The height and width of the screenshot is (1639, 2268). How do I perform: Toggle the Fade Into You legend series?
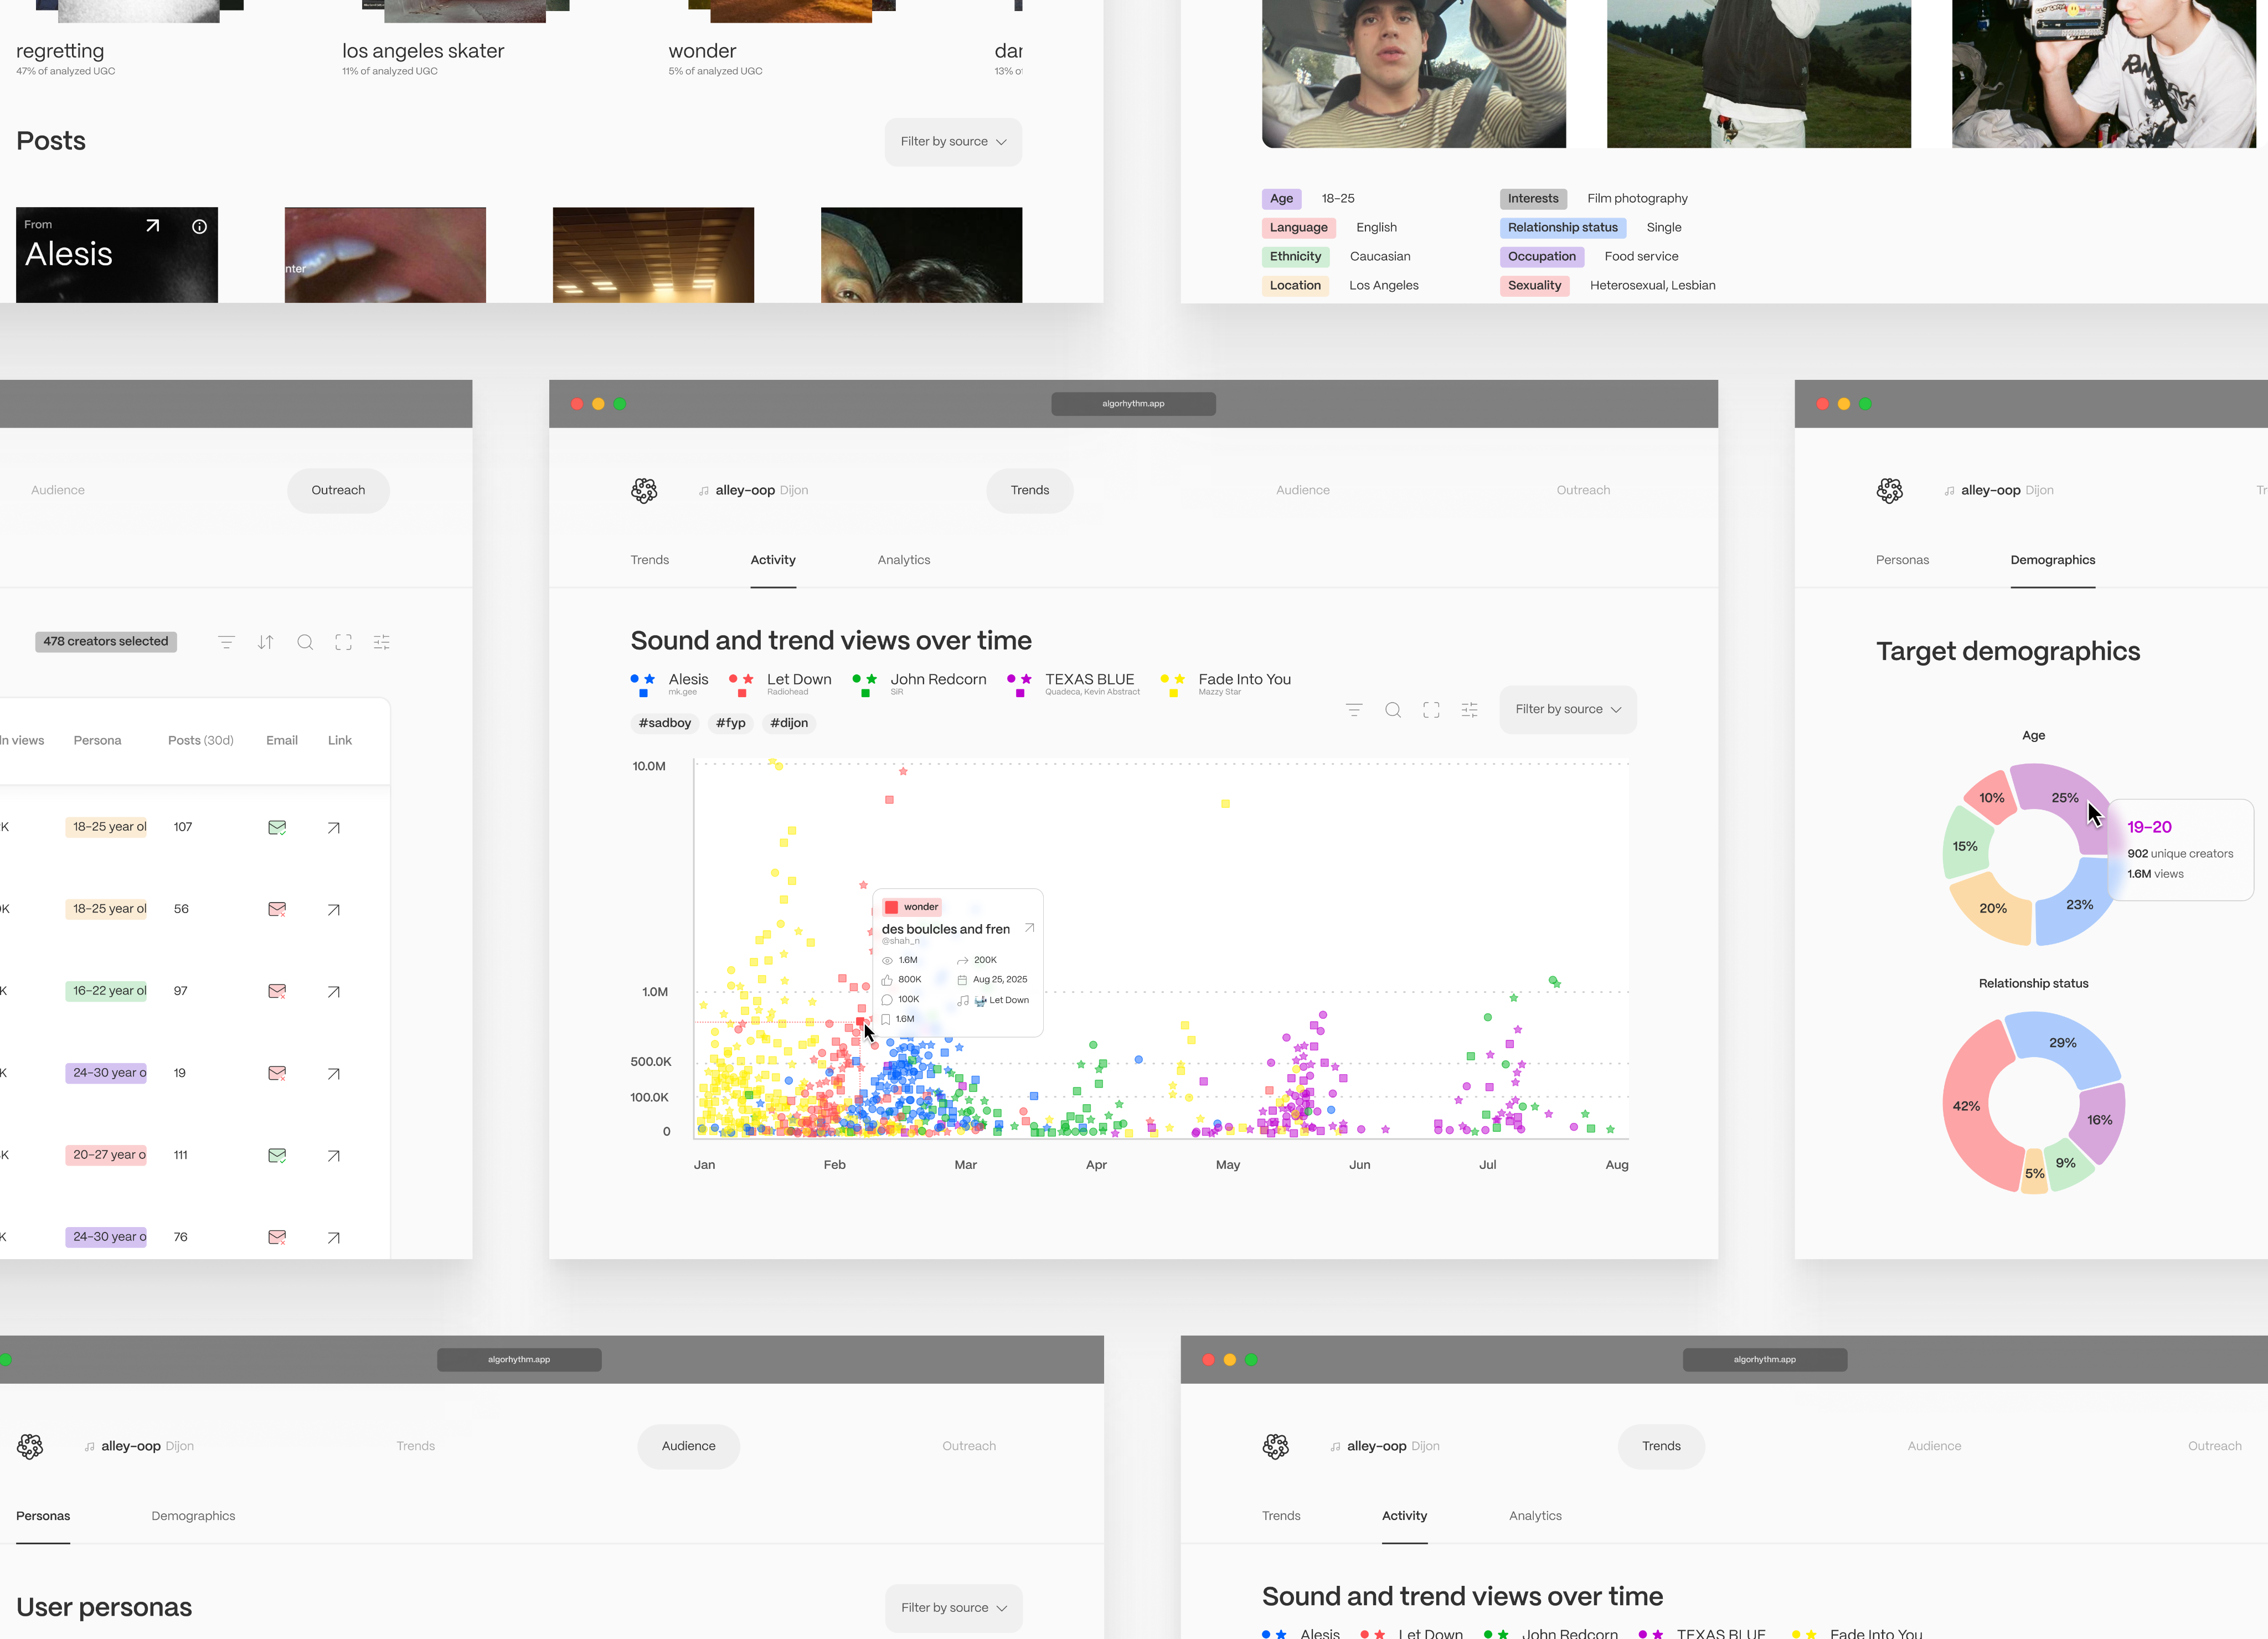[x=1244, y=680]
